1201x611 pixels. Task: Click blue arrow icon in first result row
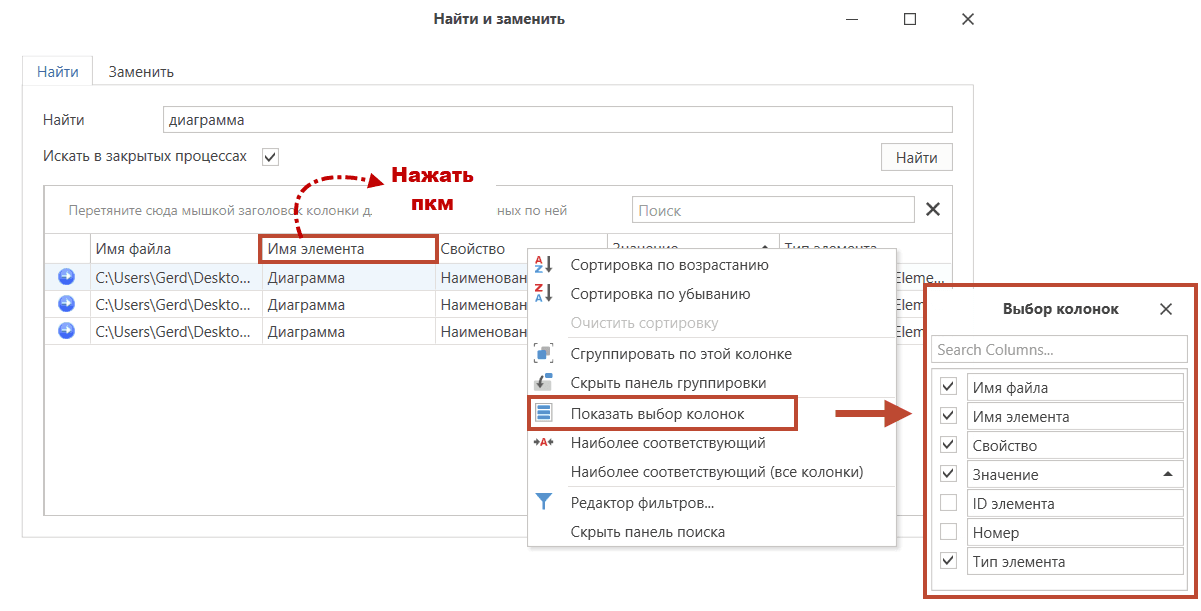point(67,277)
